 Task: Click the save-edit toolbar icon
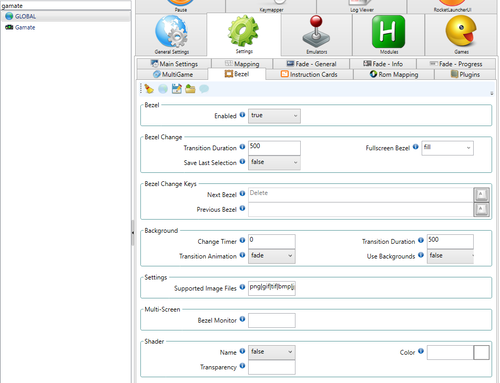pyautogui.click(x=176, y=89)
